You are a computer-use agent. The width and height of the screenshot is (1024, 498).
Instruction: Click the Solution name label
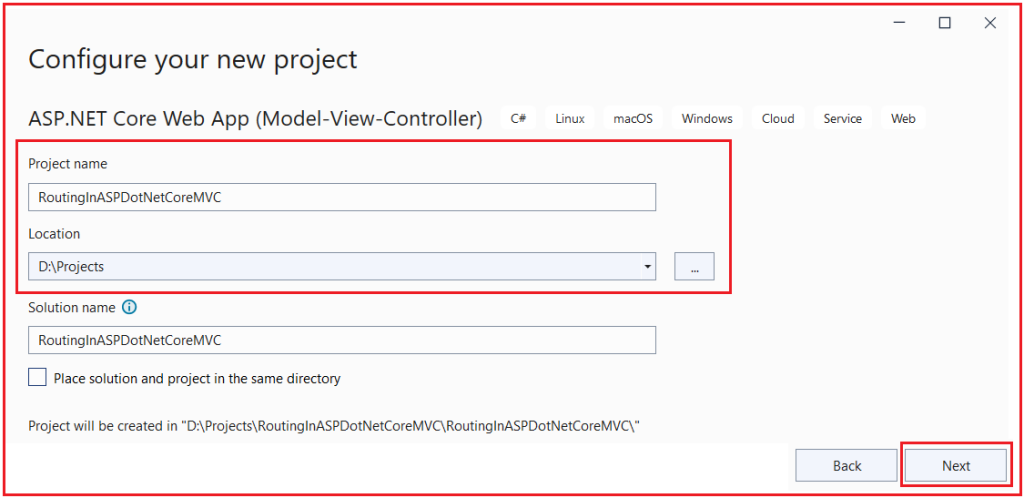(x=72, y=307)
